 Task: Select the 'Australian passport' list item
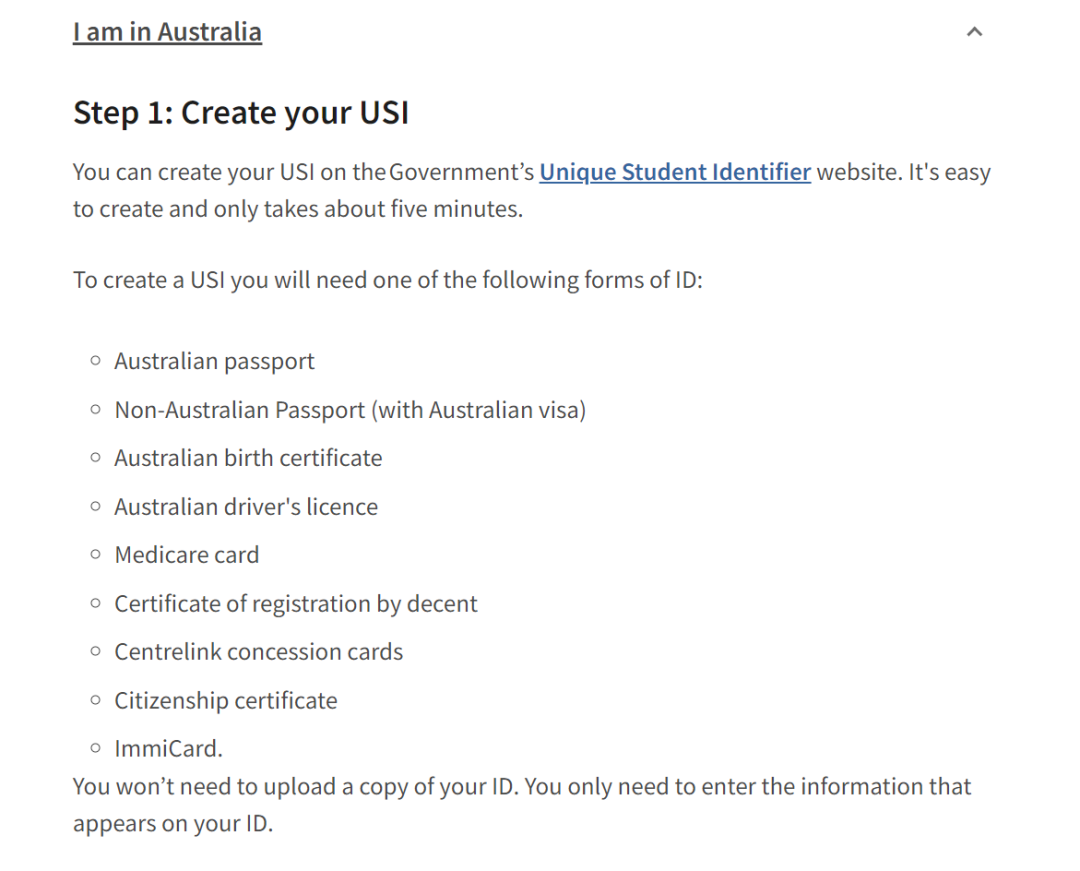click(214, 361)
